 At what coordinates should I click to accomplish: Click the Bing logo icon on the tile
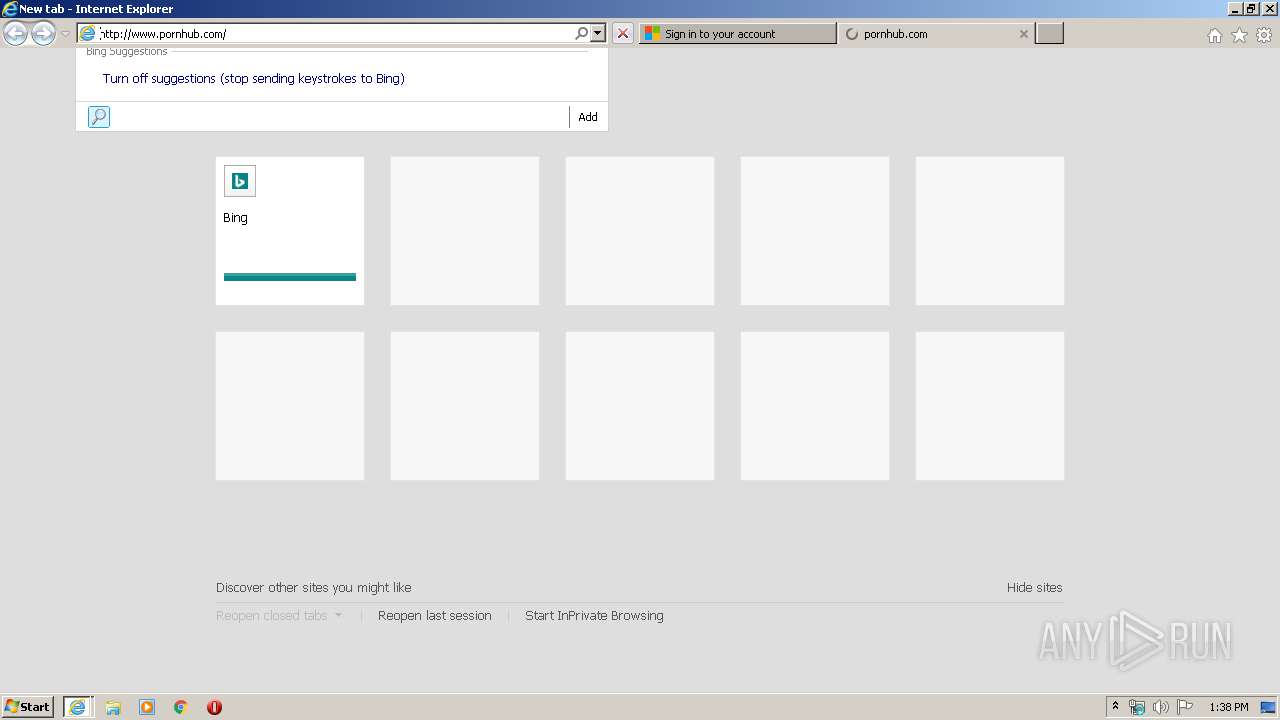(x=240, y=181)
